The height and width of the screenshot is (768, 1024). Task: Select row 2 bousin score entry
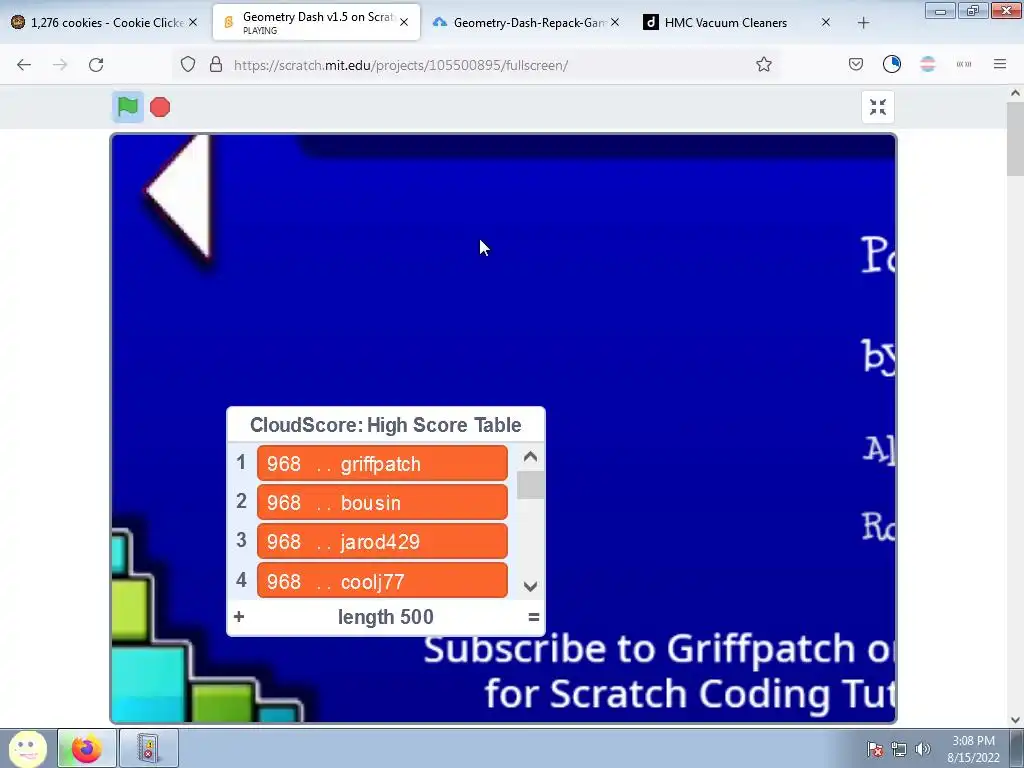tap(382, 502)
